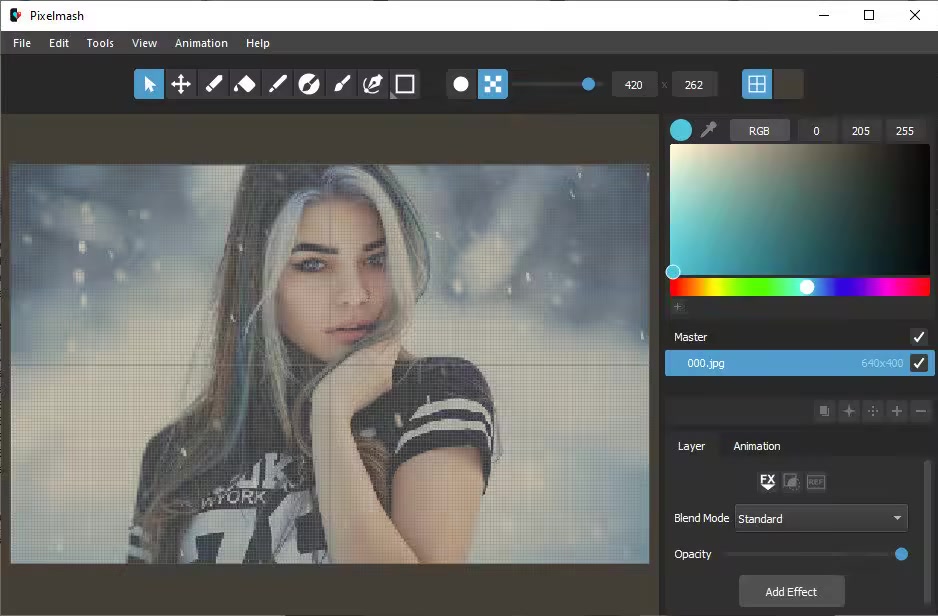
Task: Activate the eyedropper color picker
Action: click(x=709, y=130)
